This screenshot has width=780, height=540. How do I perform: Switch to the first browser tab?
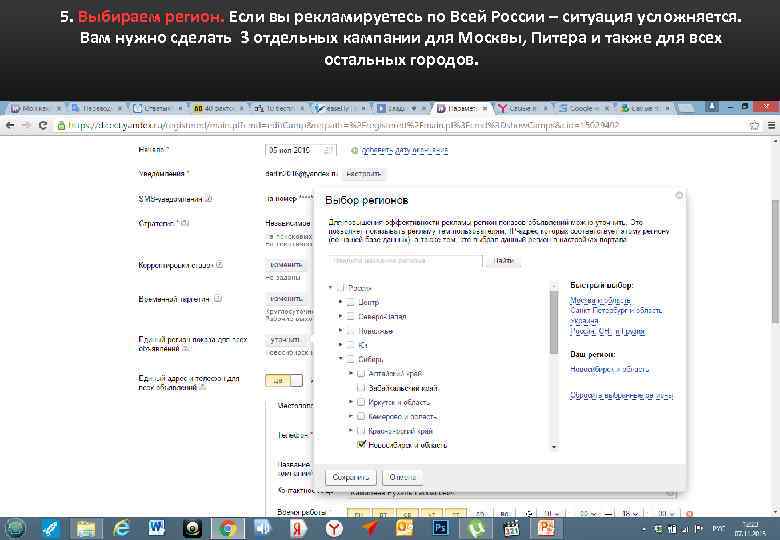point(35,108)
